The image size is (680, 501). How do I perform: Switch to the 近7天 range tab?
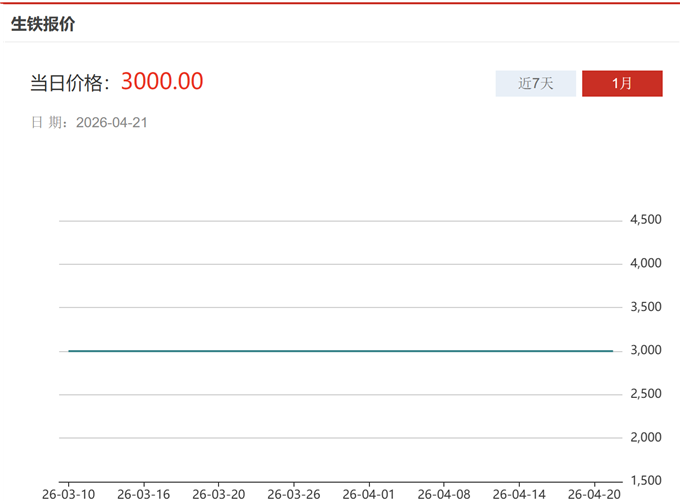(535, 84)
